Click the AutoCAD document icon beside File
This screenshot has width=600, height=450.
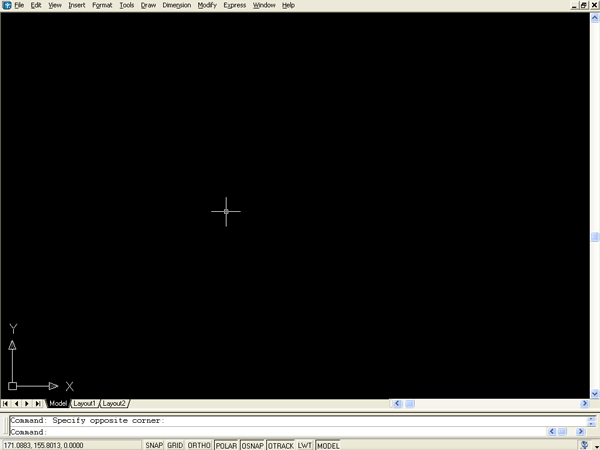7,5
